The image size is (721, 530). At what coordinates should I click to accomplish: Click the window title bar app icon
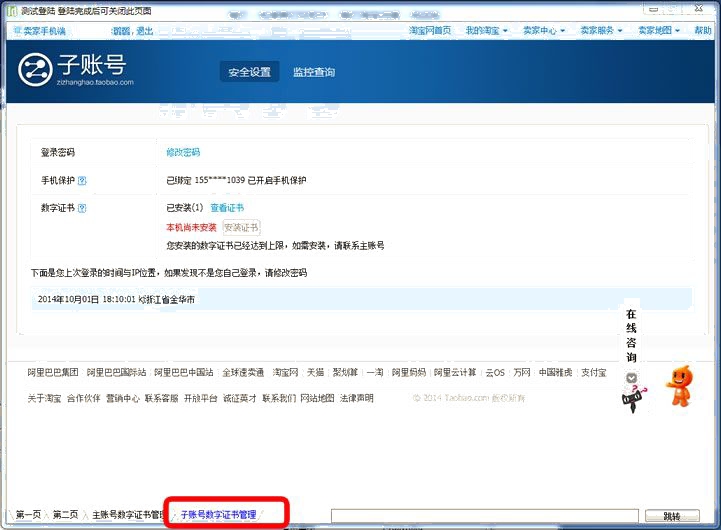11,9
